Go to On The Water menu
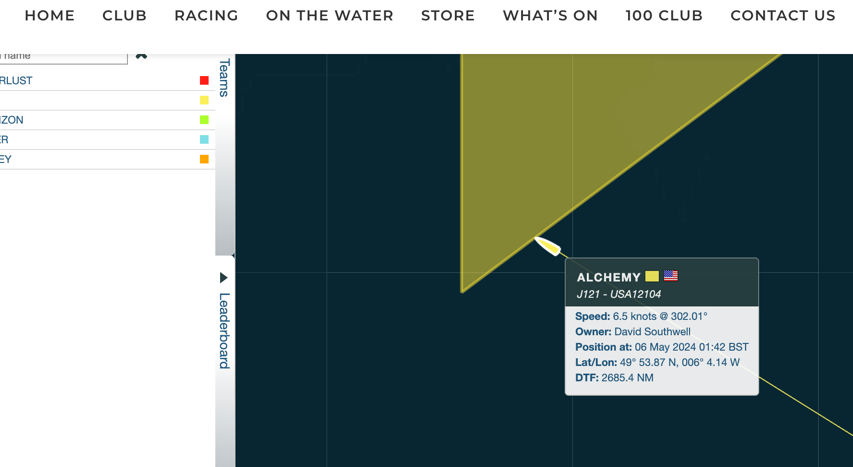Viewport: 853px width, 467px height. pyautogui.click(x=330, y=16)
